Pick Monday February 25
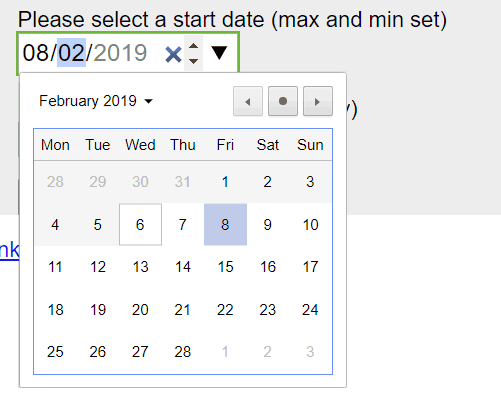Viewport: 501px width, 399px height. tap(55, 352)
